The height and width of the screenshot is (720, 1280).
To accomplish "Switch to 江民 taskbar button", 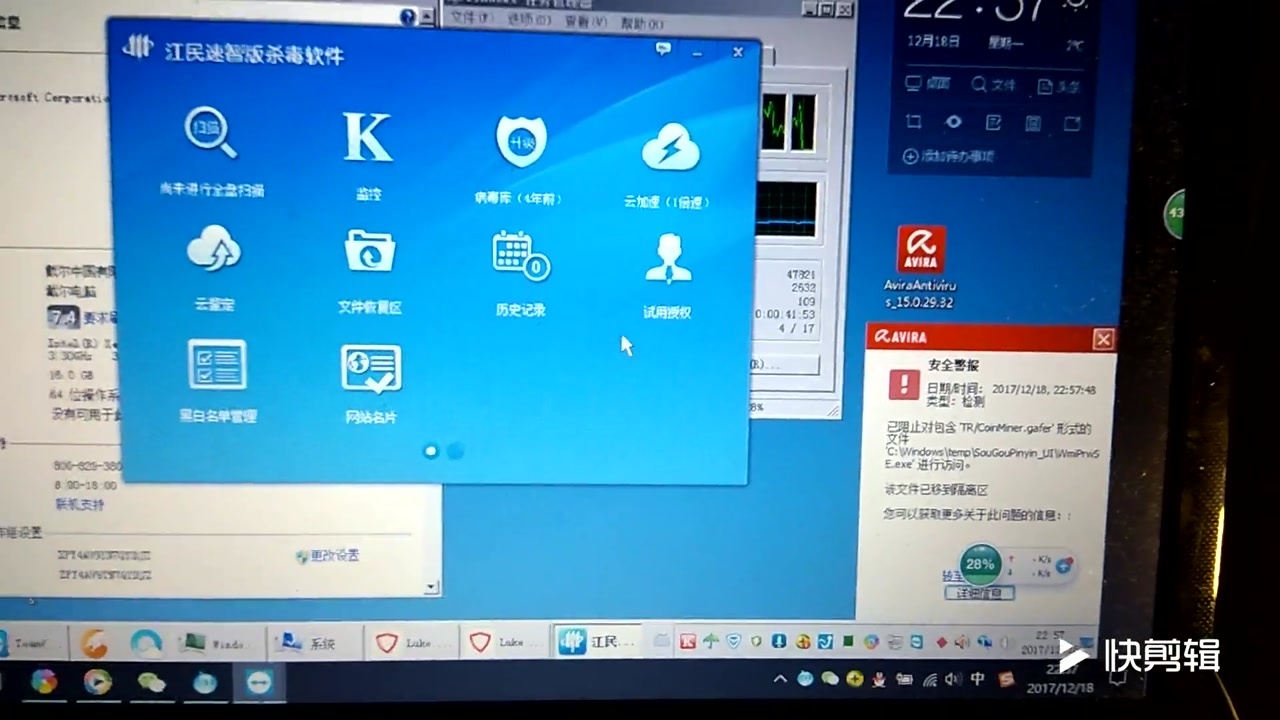I will pyautogui.click(x=599, y=642).
